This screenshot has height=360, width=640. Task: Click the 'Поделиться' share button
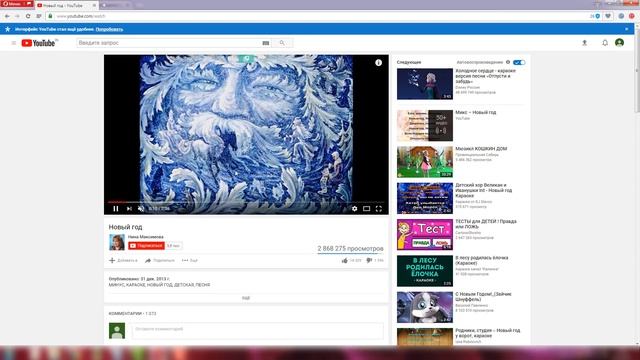pyautogui.click(x=160, y=260)
